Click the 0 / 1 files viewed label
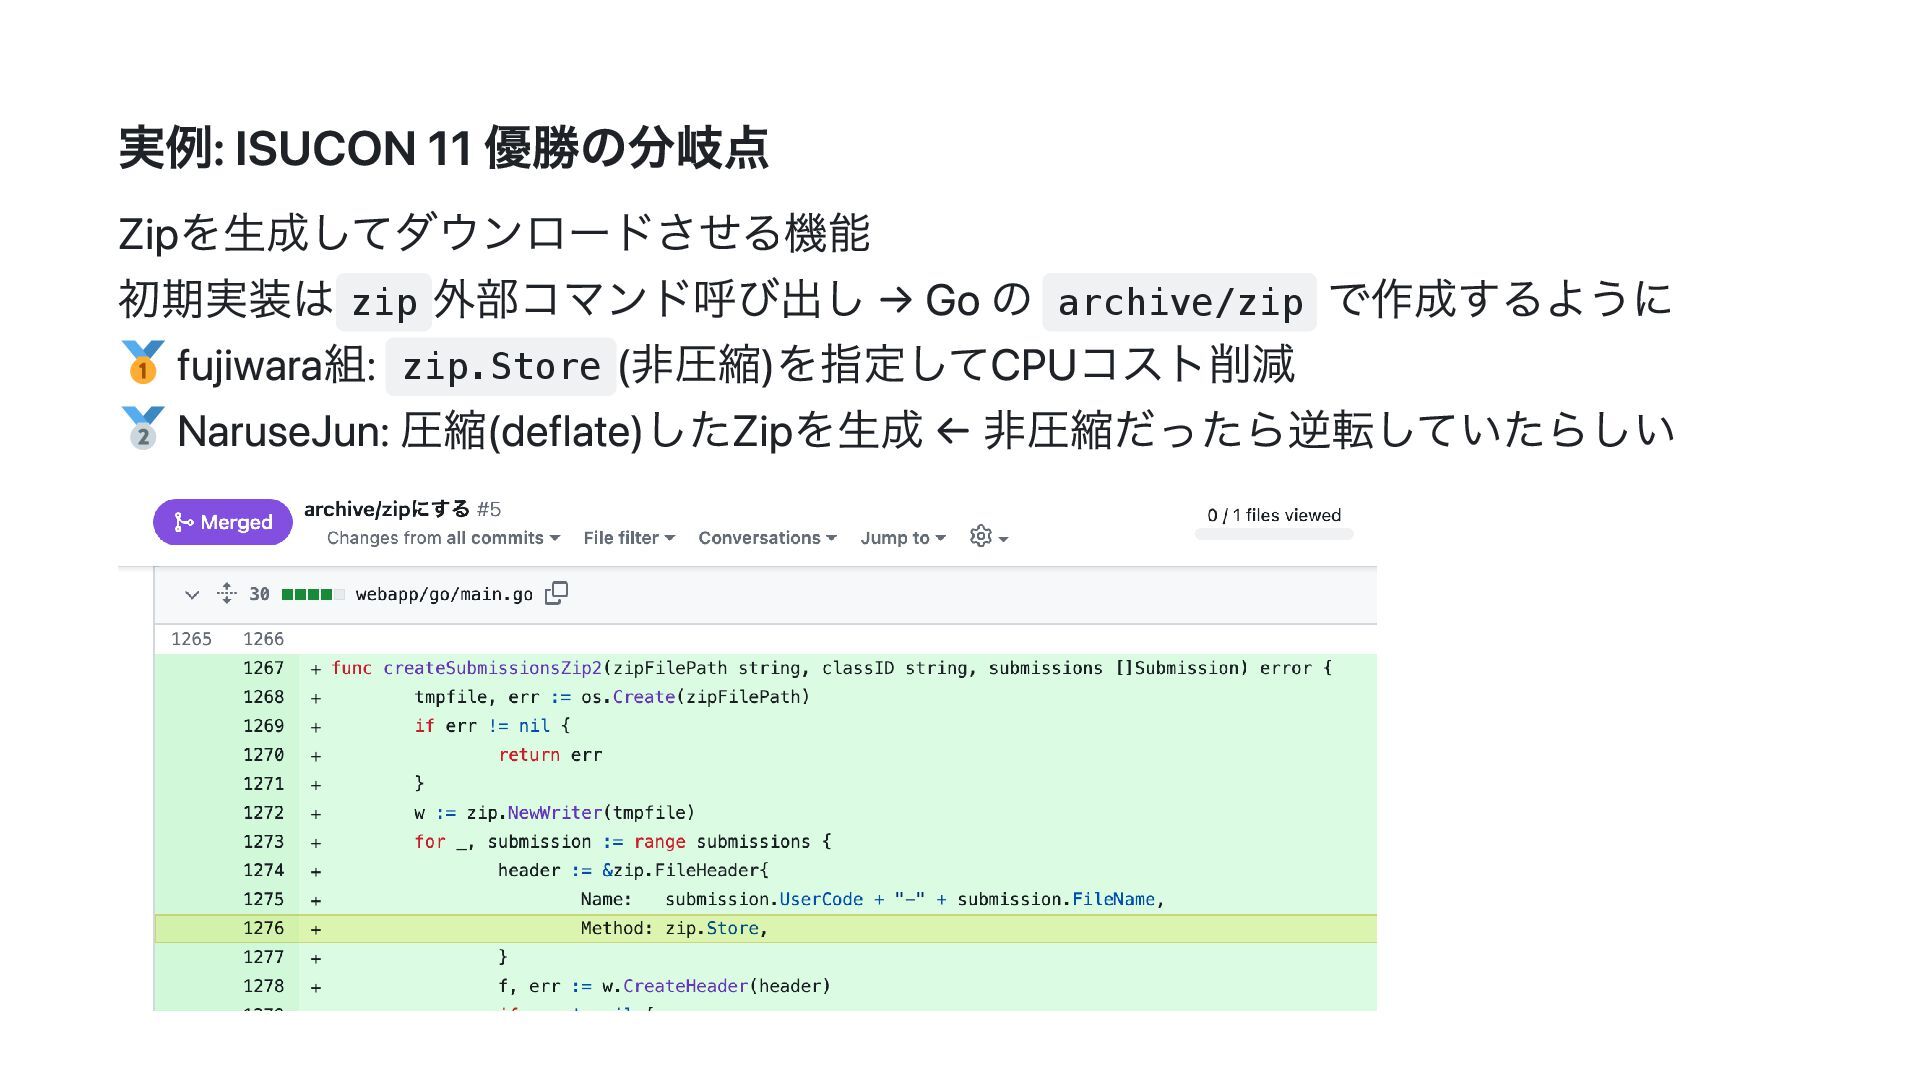 click(1273, 515)
